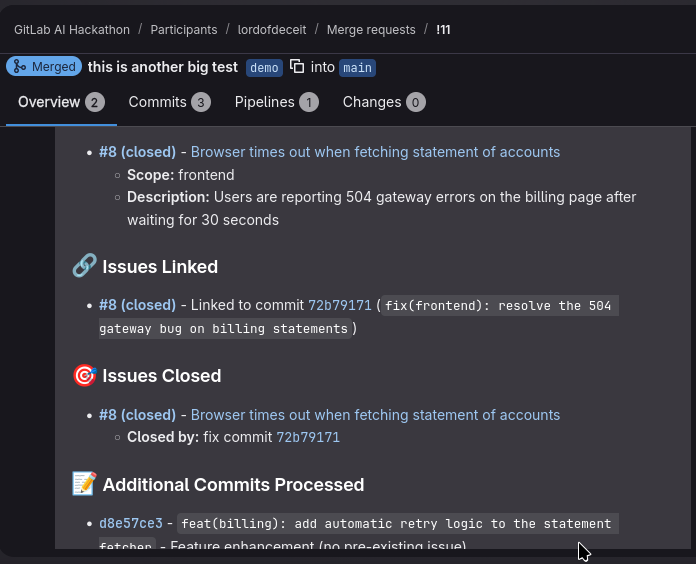Go to Merge requests breadcrumb
This screenshot has width=696, height=564.
[371, 29]
